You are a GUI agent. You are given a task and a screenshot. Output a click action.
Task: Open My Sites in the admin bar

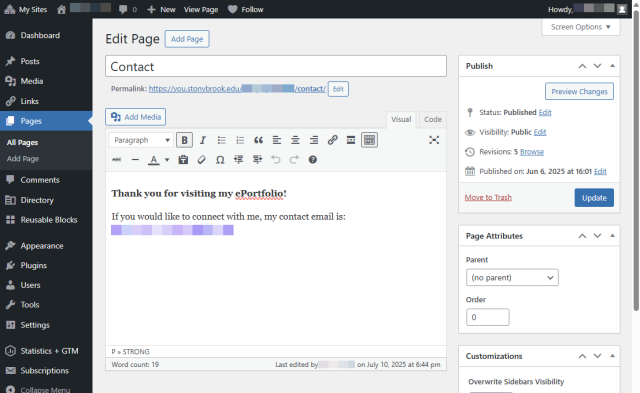(x=26, y=9)
